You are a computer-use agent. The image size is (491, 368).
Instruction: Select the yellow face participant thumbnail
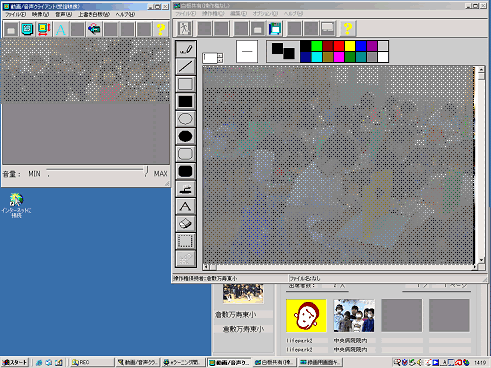click(306, 315)
